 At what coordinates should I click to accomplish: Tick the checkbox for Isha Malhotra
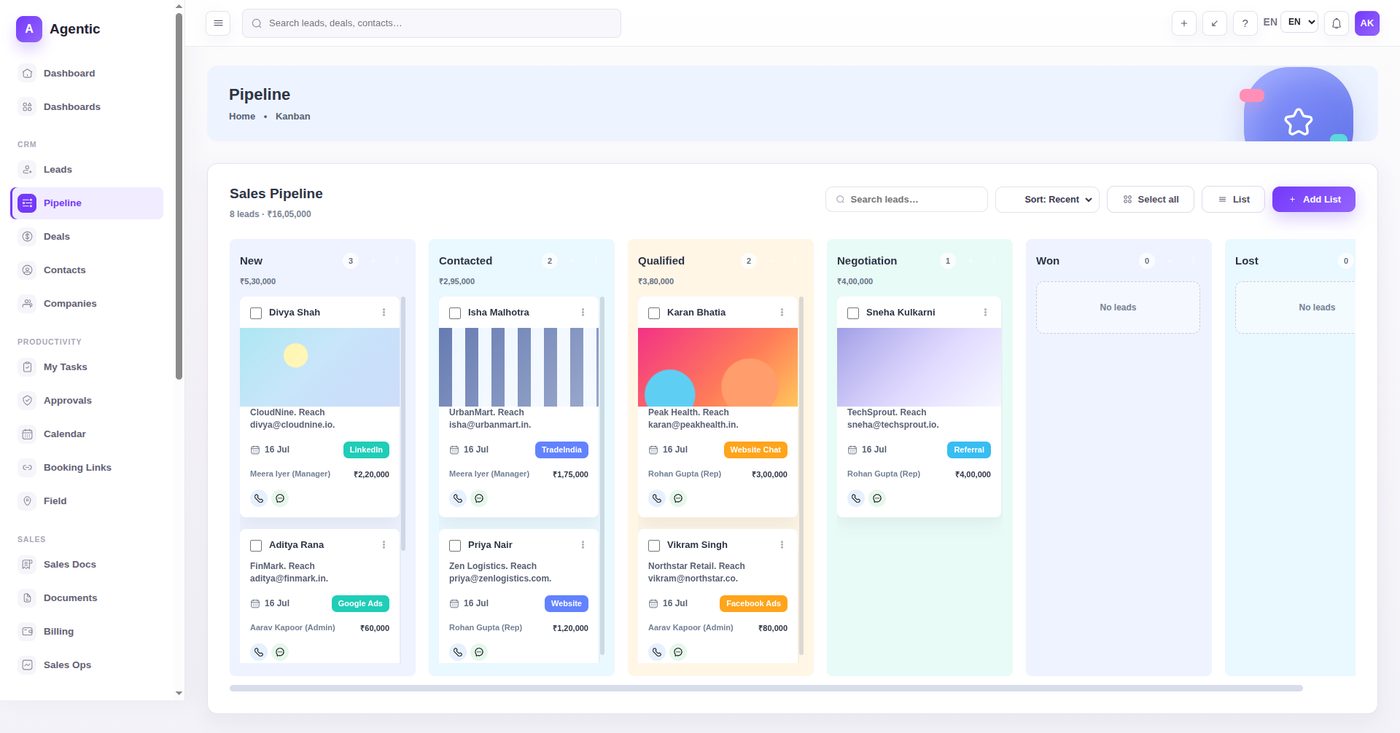coord(455,313)
